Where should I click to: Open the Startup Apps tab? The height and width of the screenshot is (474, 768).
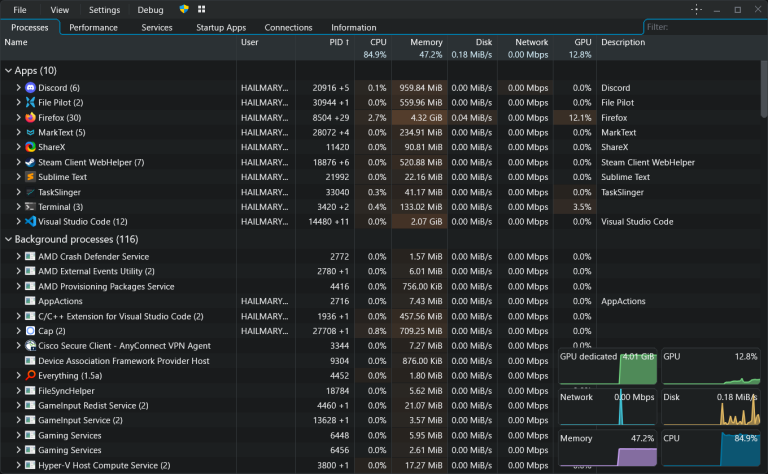tap(221, 27)
